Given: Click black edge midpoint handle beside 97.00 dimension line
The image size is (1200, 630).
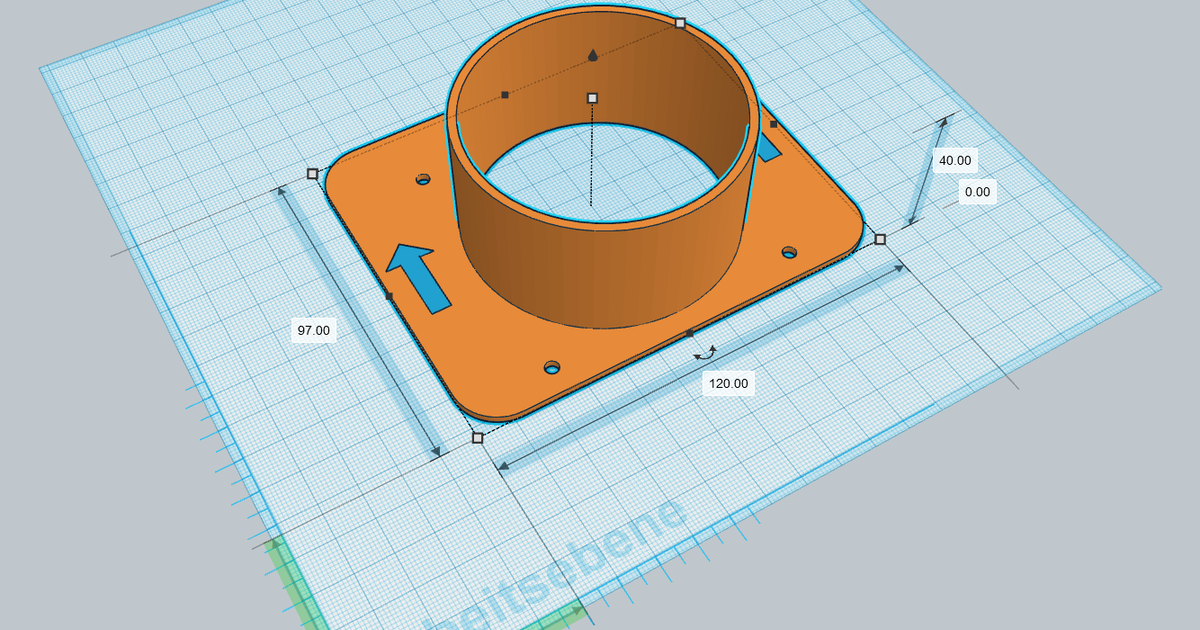Looking at the screenshot, I should pyautogui.click(x=390, y=297).
